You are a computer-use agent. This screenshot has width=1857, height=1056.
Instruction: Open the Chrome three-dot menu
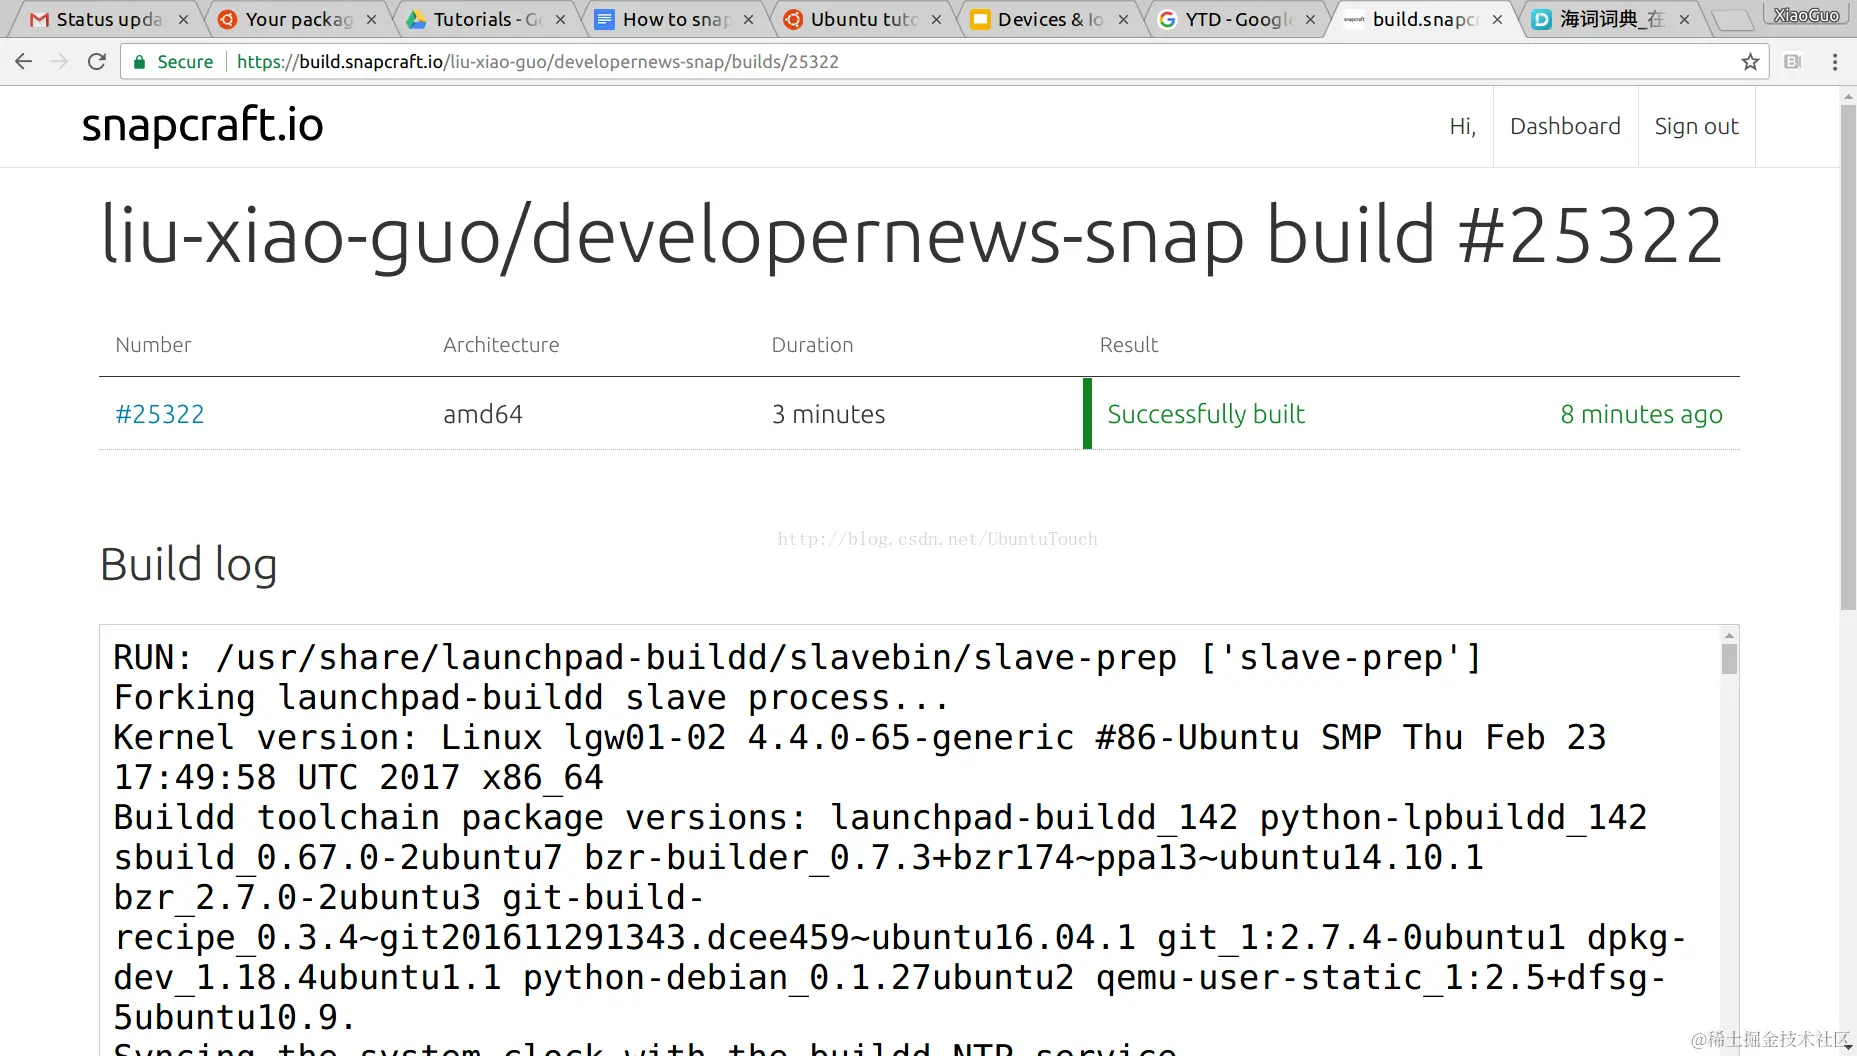[x=1835, y=62]
